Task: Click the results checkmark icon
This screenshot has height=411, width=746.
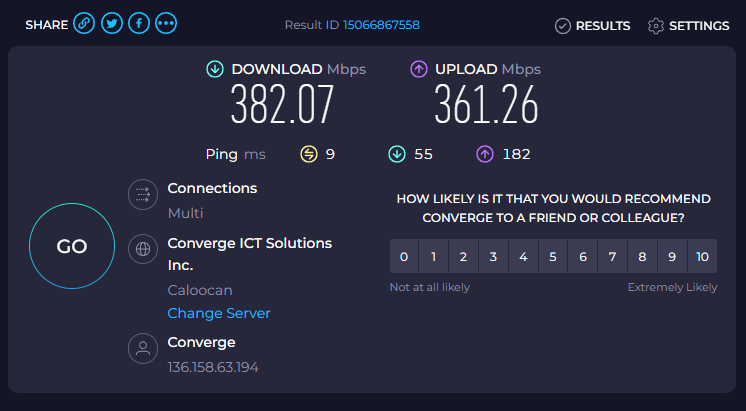Action: [x=562, y=26]
